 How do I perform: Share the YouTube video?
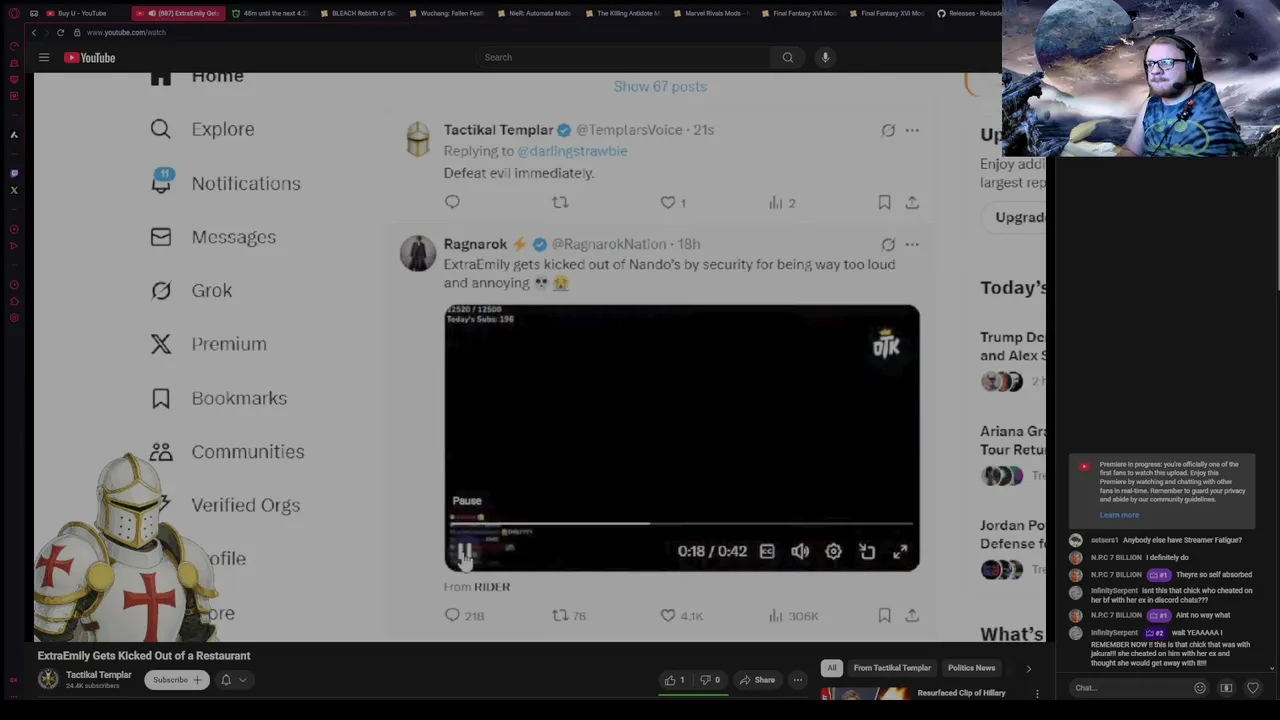[x=757, y=680]
